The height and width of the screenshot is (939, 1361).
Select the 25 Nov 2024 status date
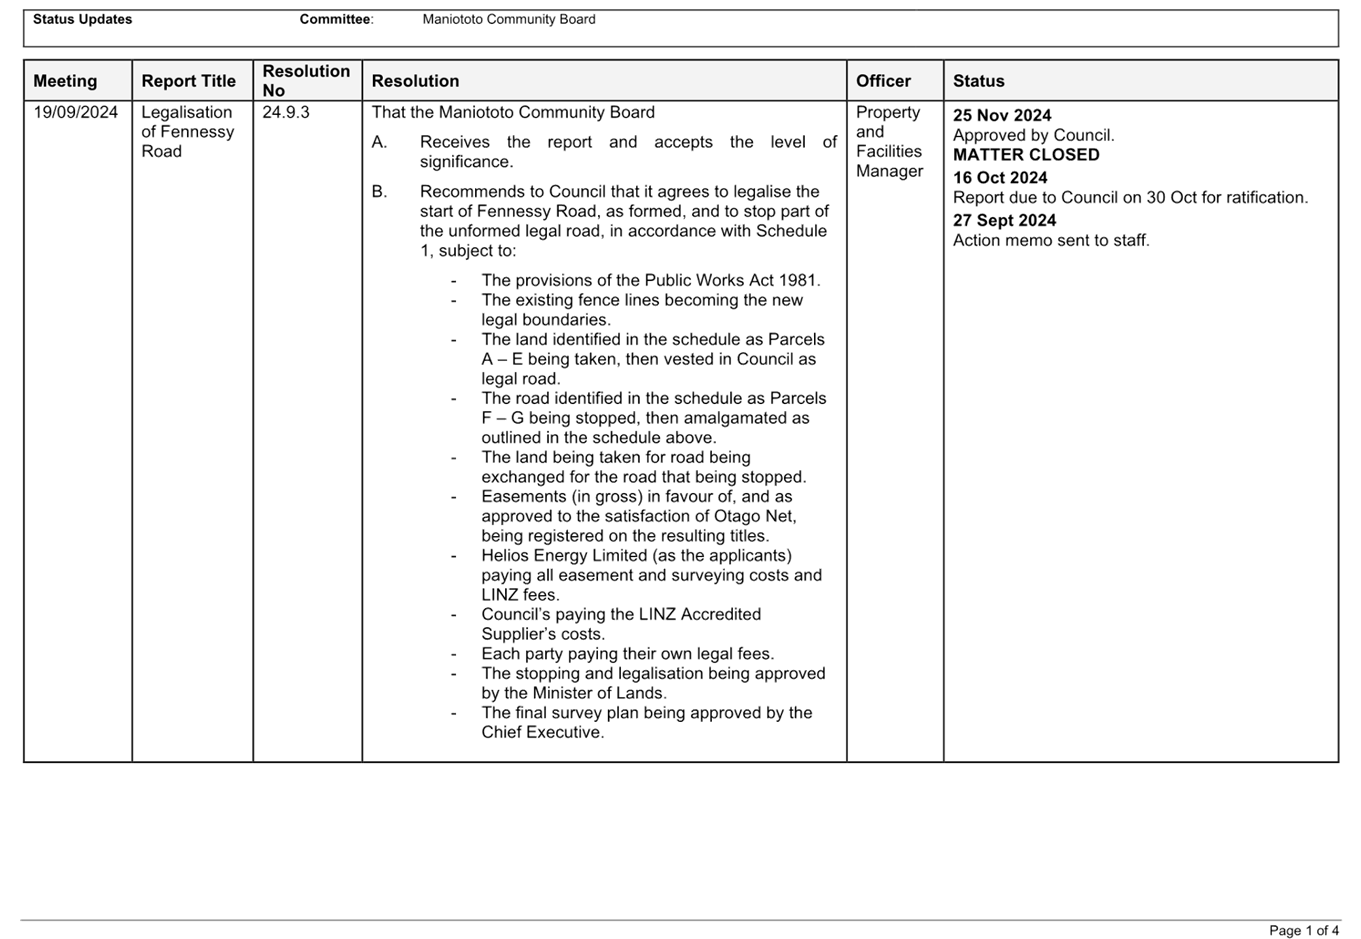[x=1001, y=116]
